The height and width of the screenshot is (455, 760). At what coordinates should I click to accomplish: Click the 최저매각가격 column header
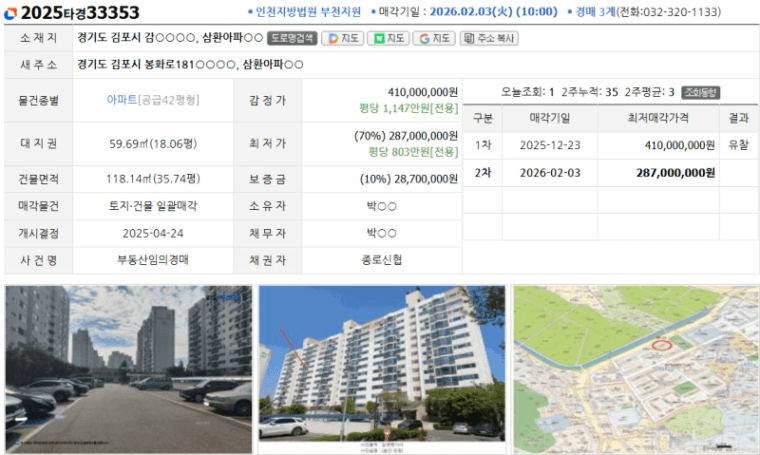pyautogui.click(x=658, y=118)
